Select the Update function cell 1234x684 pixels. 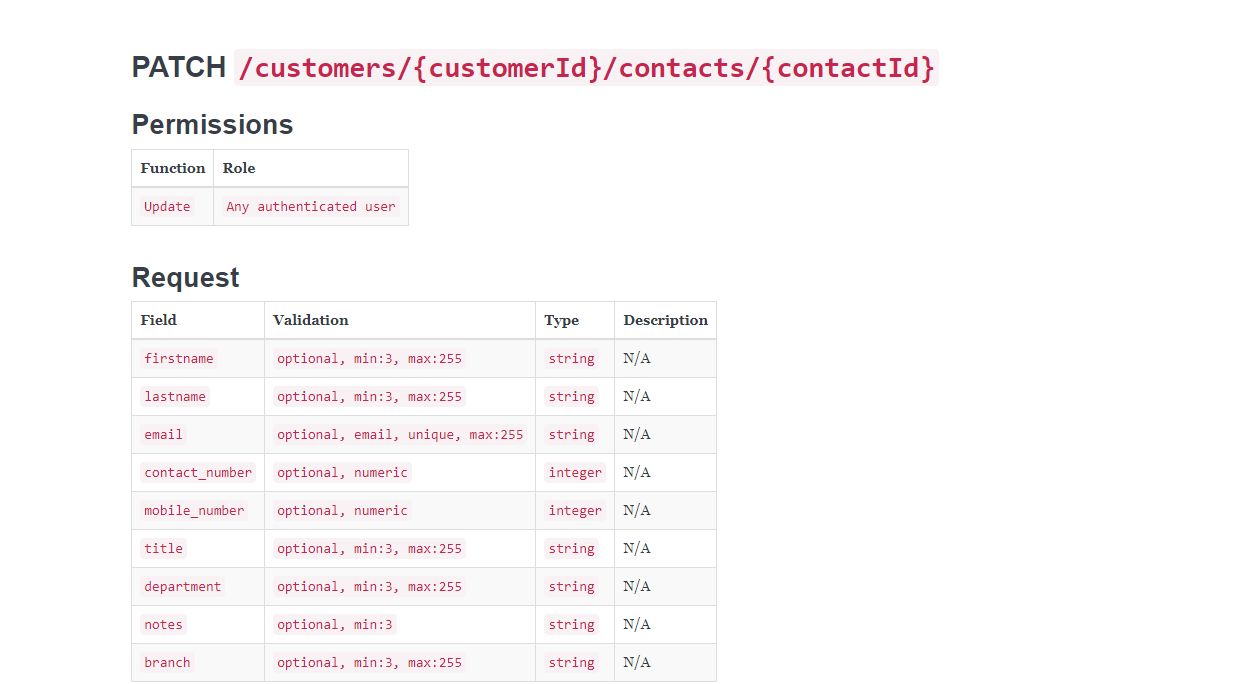(167, 207)
